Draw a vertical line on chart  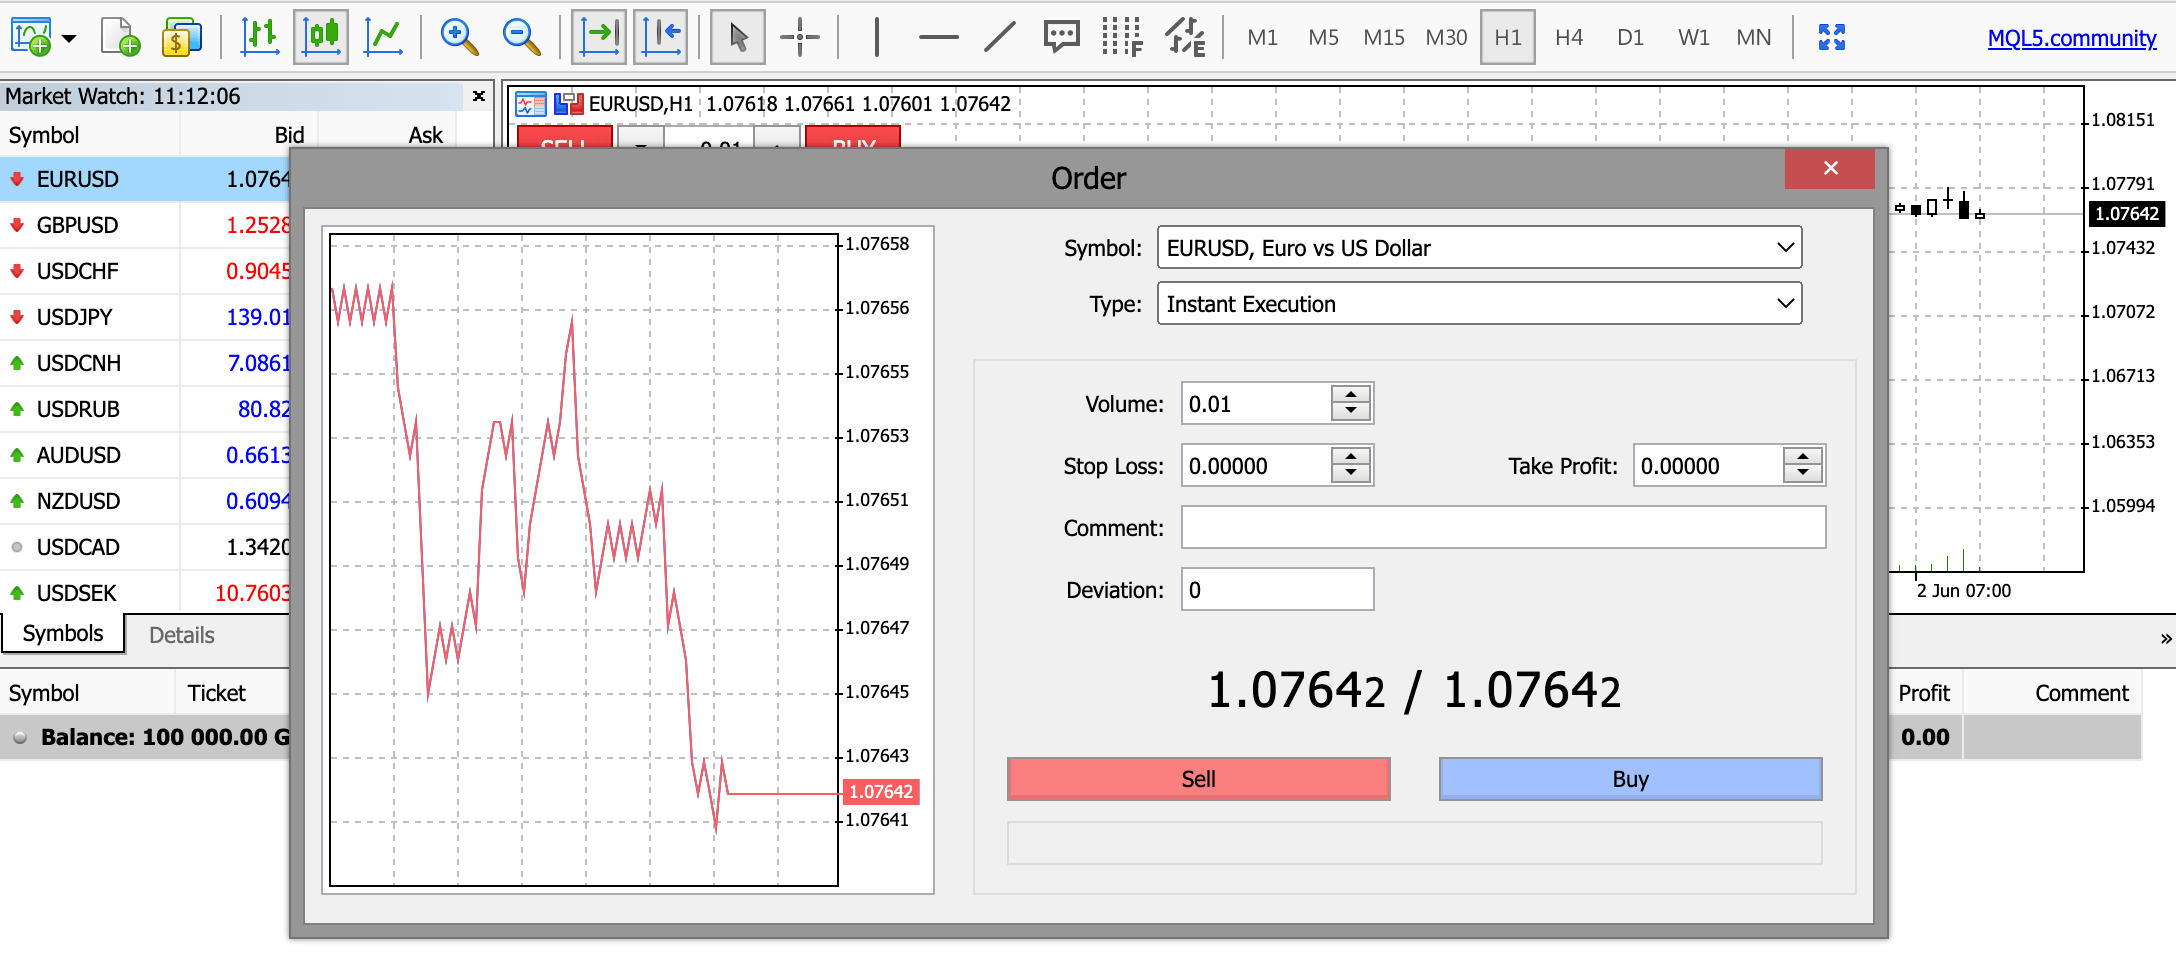tap(877, 37)
